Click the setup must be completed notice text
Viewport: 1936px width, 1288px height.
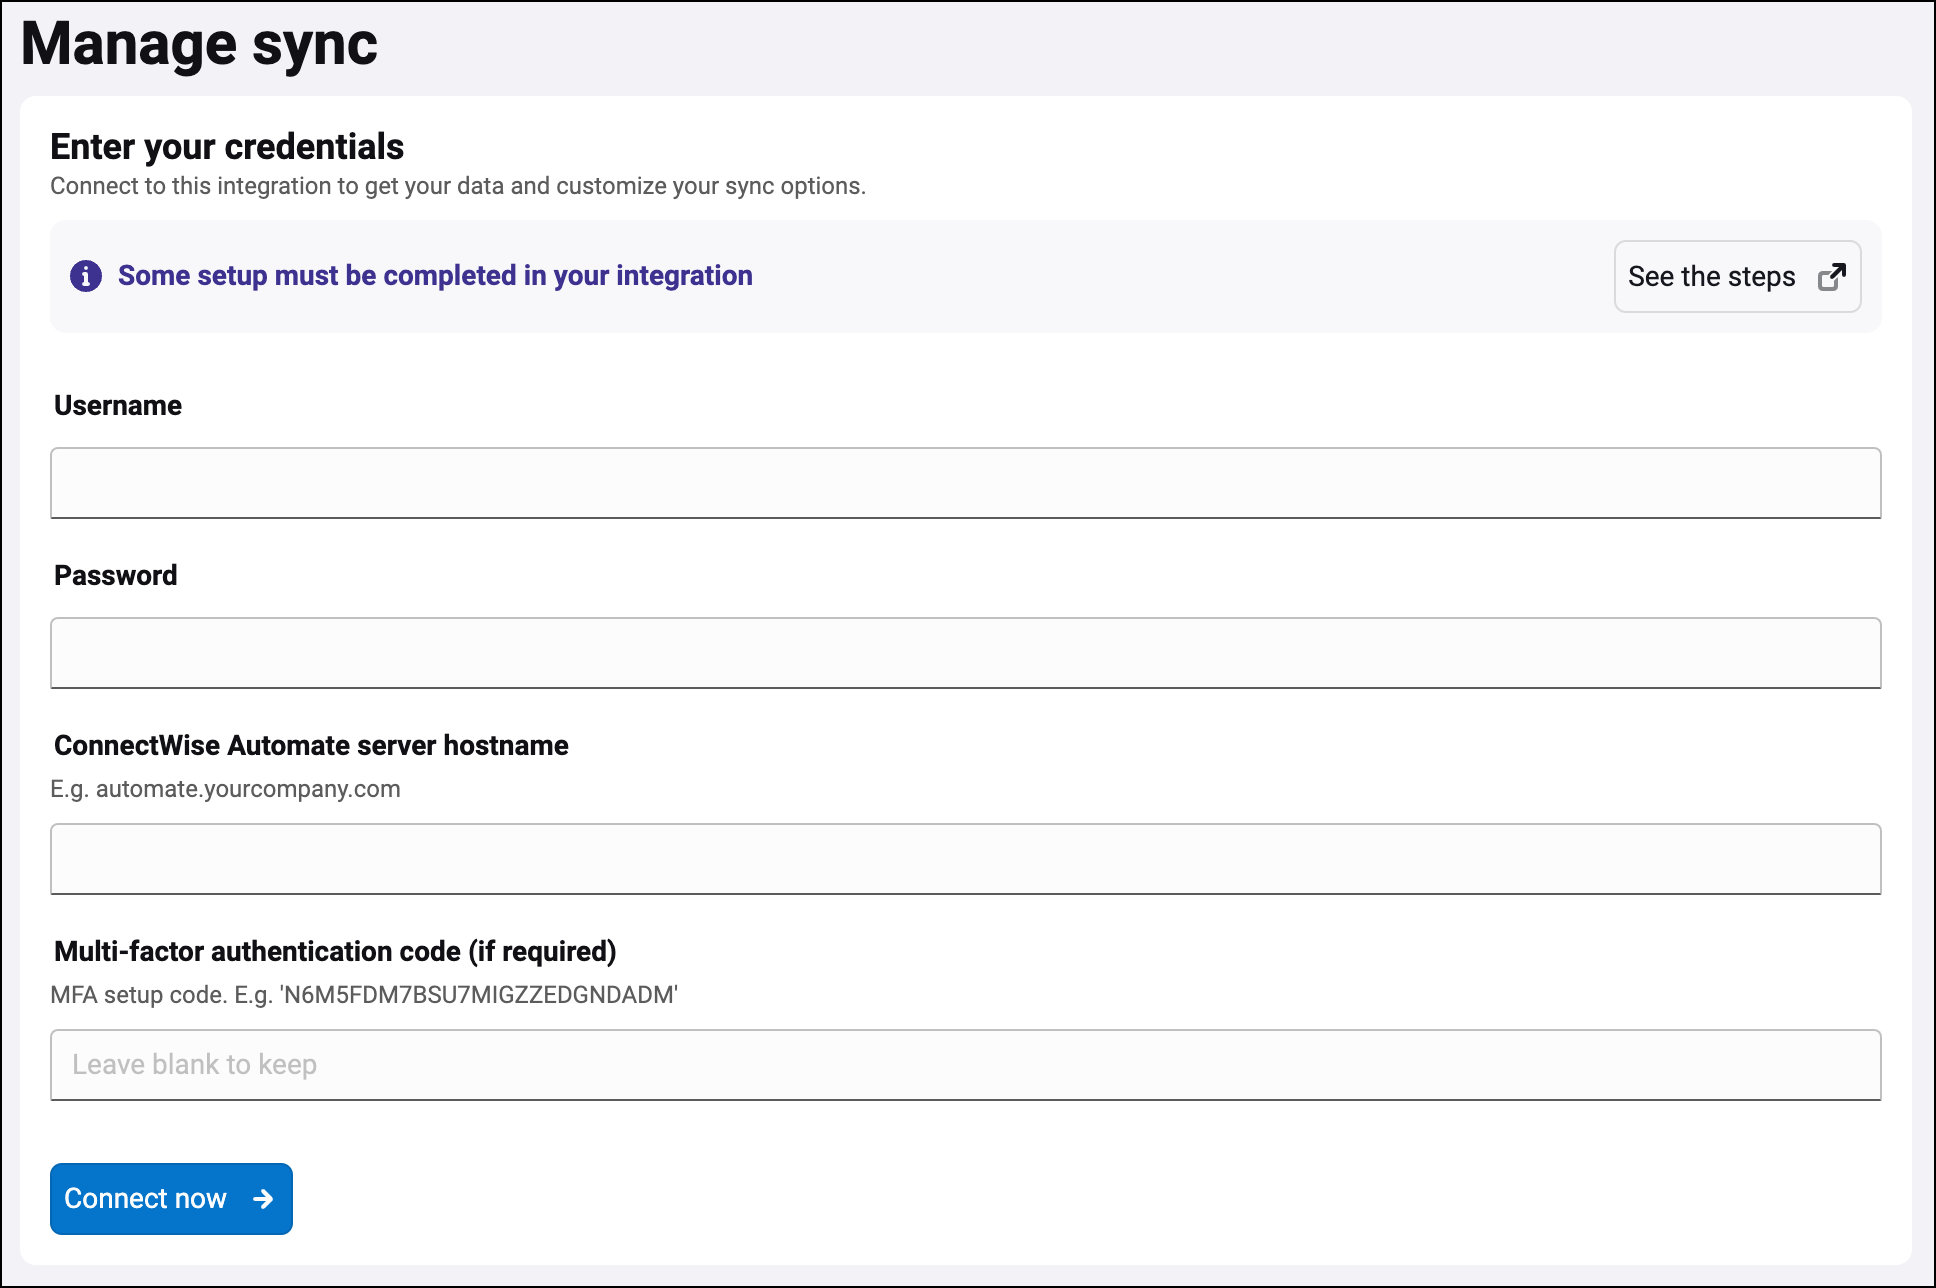click(435, 276)
